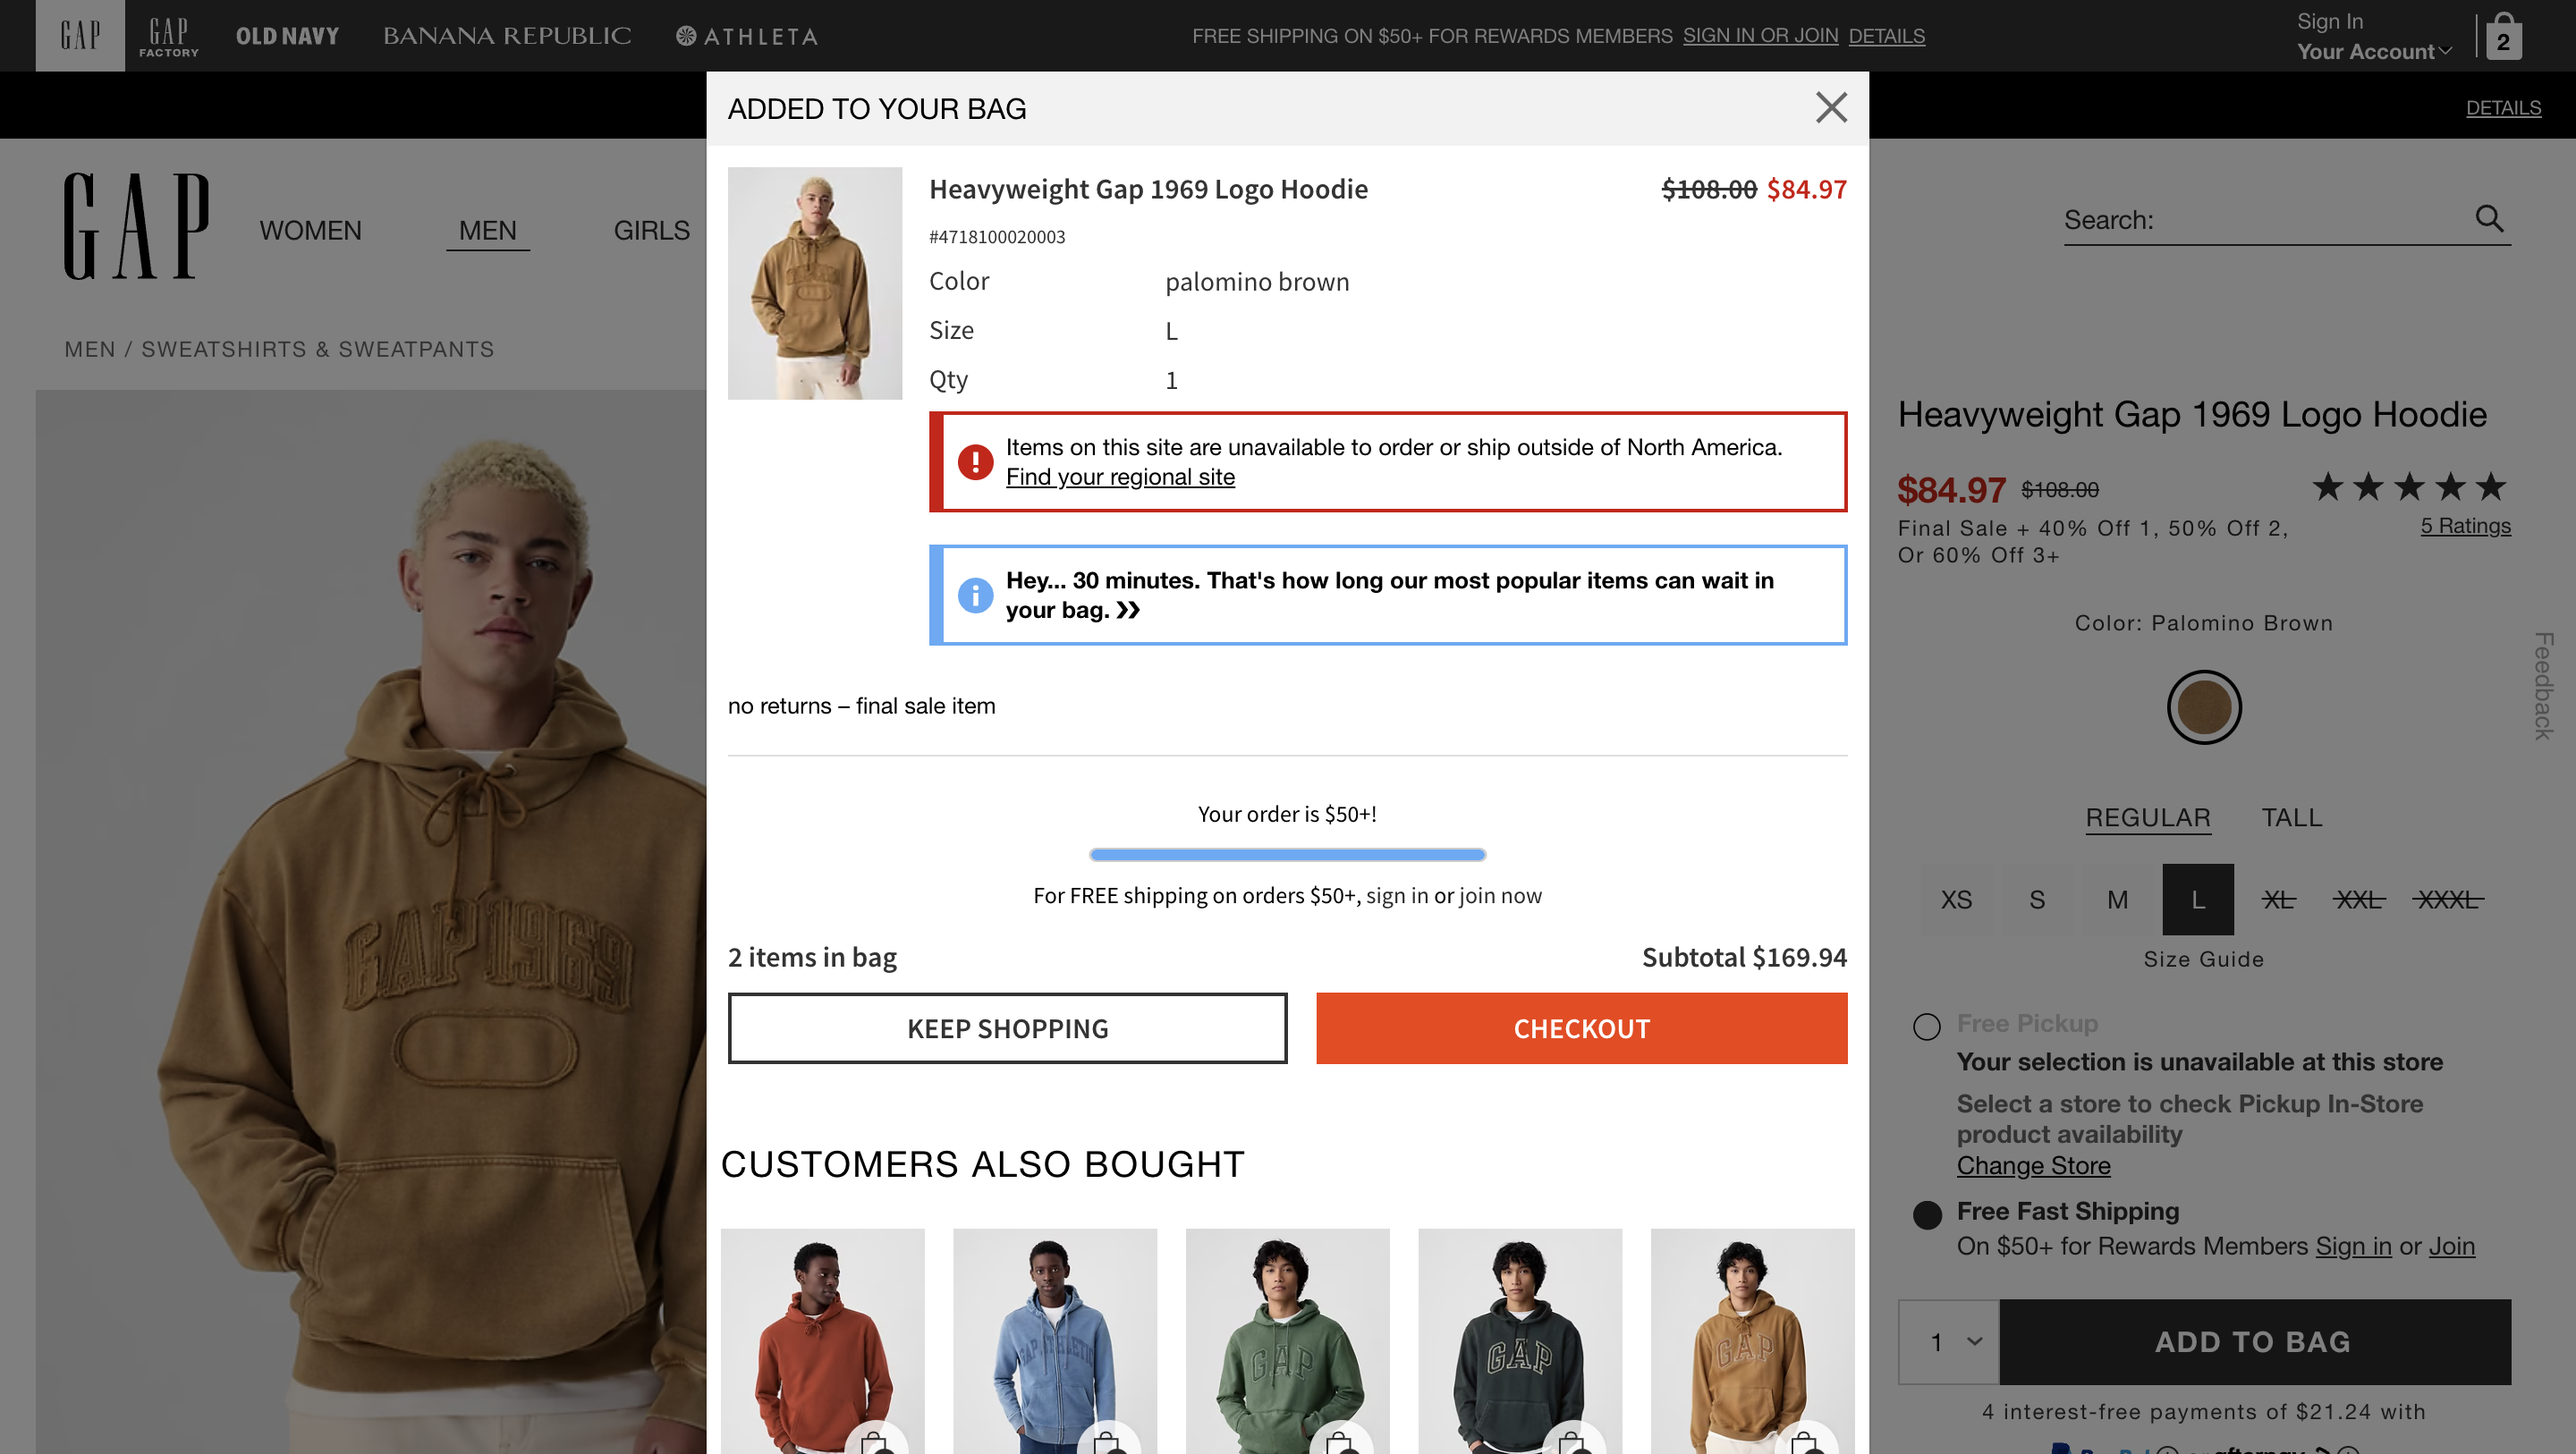Image resolution: width=2576 pixels, height=1454 pixels.
Task: Click 'sign in' in free shipping message
Action: click(x=1396, y=895)
